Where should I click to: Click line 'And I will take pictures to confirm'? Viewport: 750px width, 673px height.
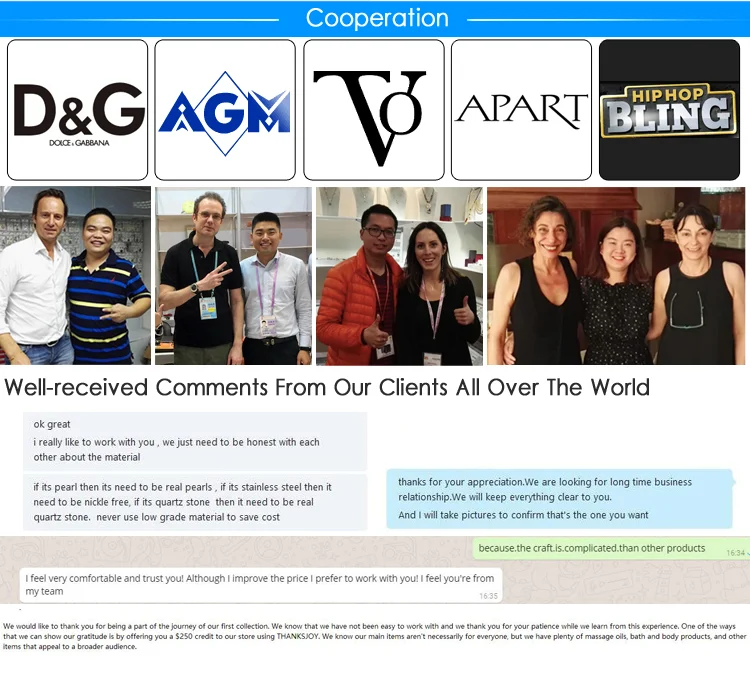pos(523,515)
